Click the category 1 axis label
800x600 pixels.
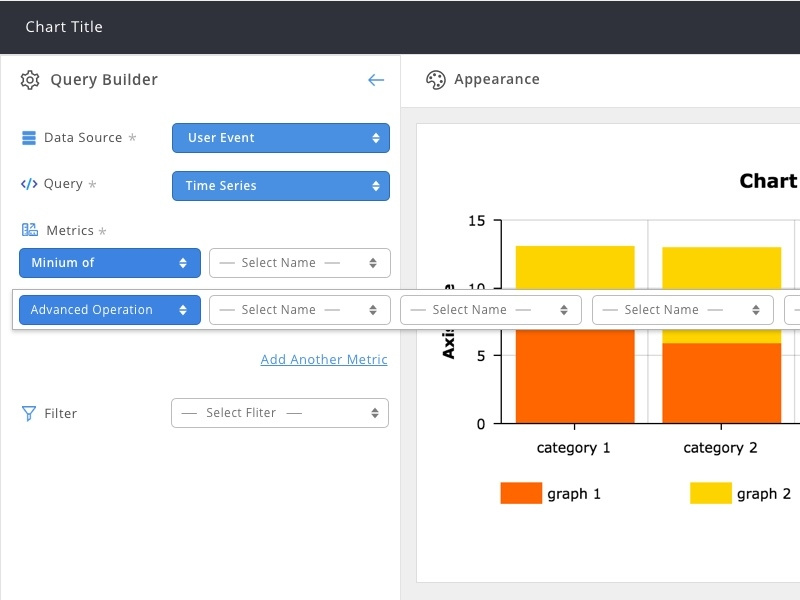coord(573,448)
